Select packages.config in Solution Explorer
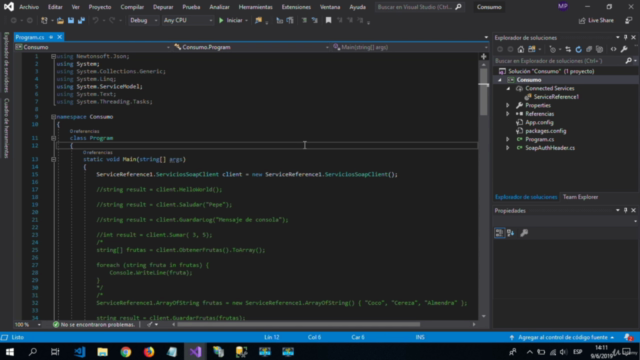This screenshot has height=360, width=640. (545, 131)
